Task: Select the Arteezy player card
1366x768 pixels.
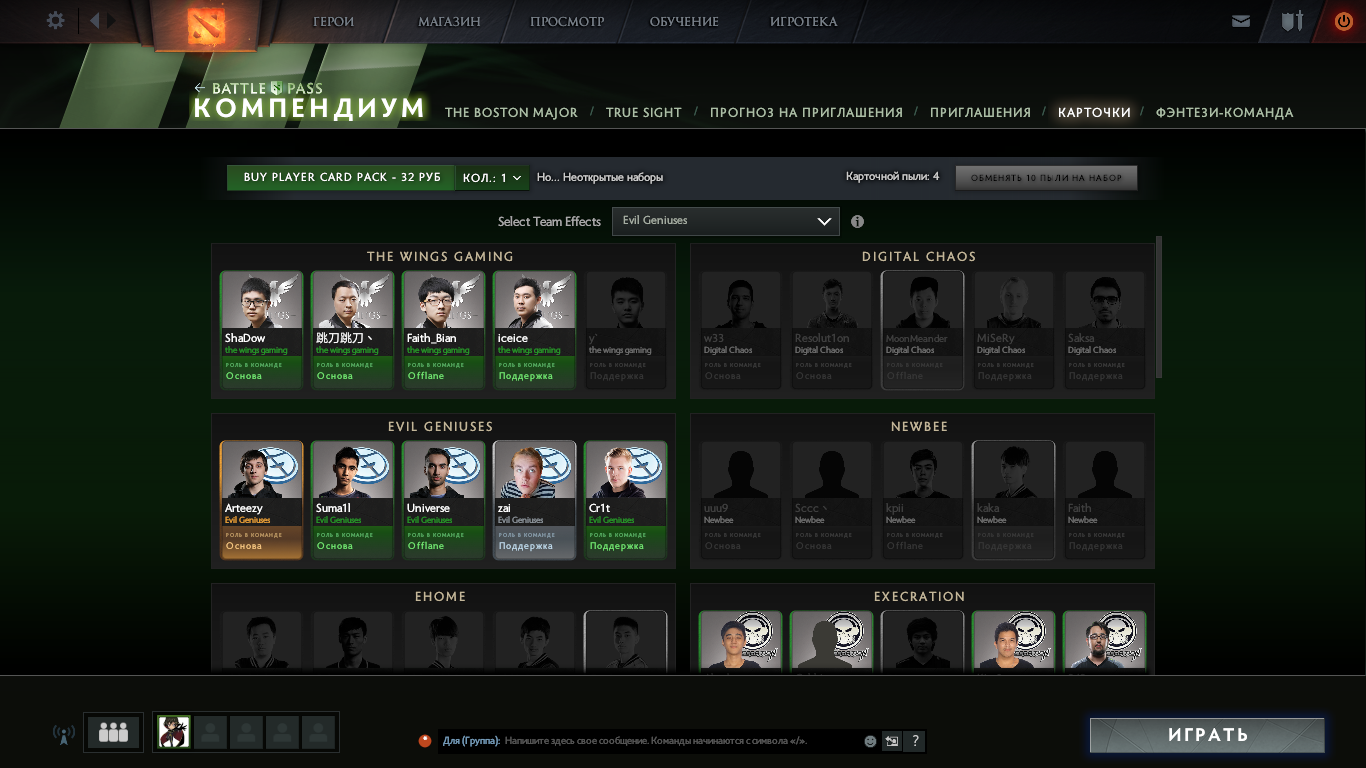Action: [x=261, y=500]
